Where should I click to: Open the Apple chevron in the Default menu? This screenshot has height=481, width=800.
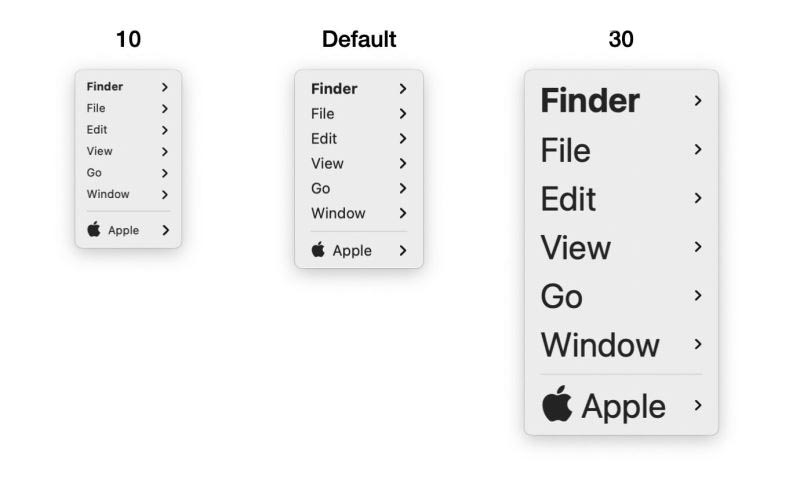[403, 250]
